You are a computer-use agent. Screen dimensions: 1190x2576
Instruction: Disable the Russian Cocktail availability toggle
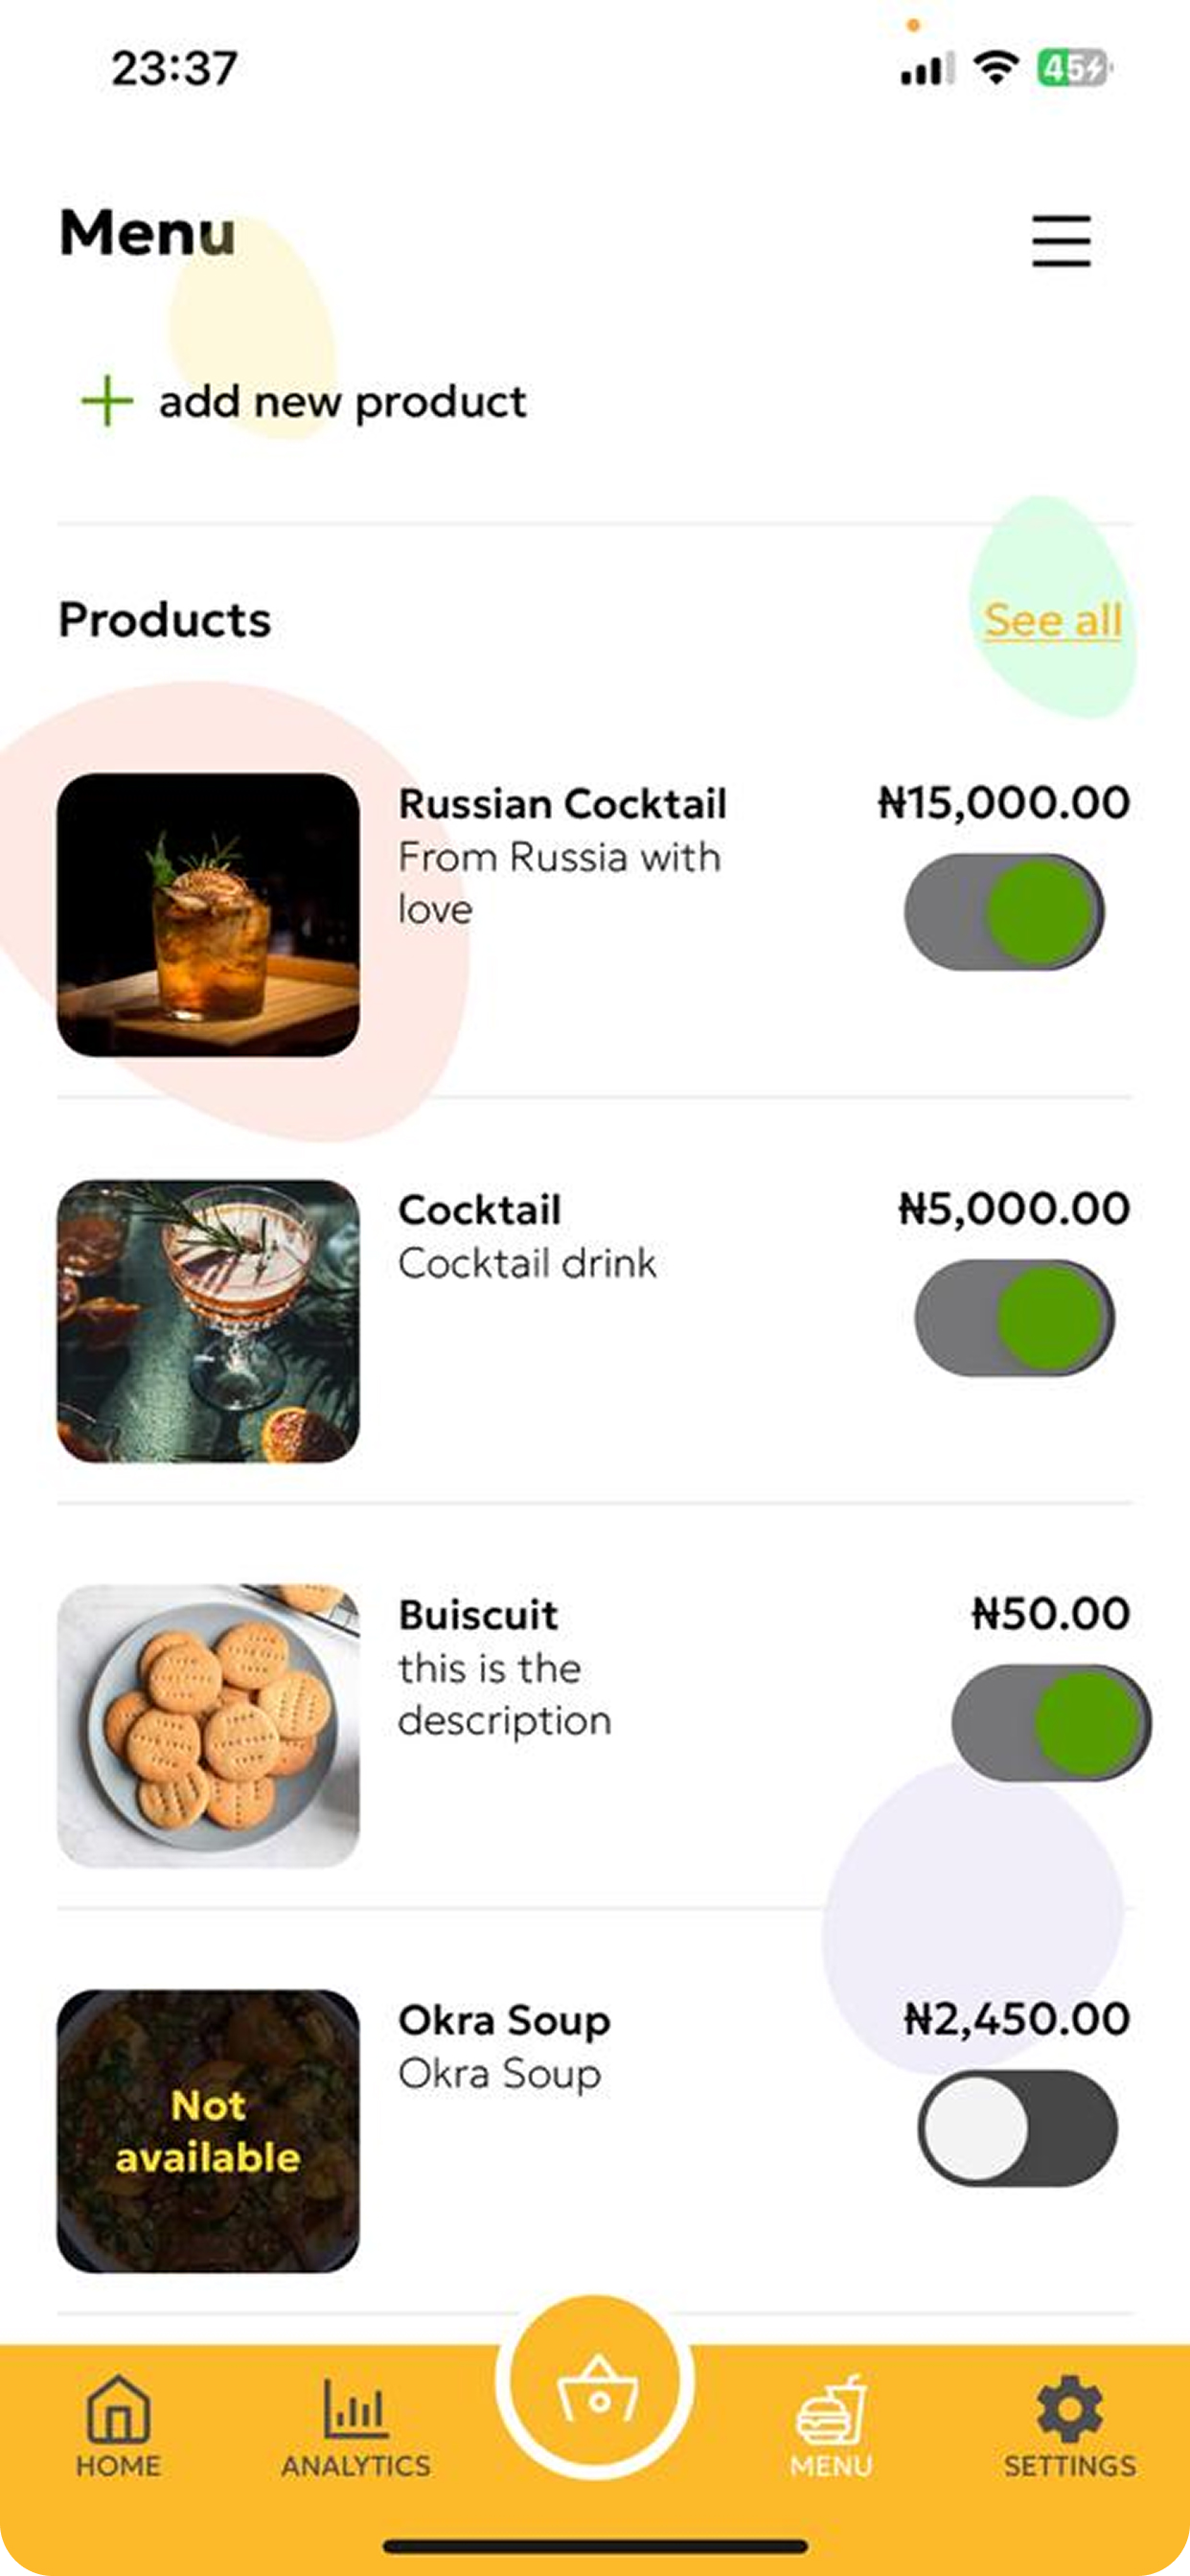(1004, 912)
